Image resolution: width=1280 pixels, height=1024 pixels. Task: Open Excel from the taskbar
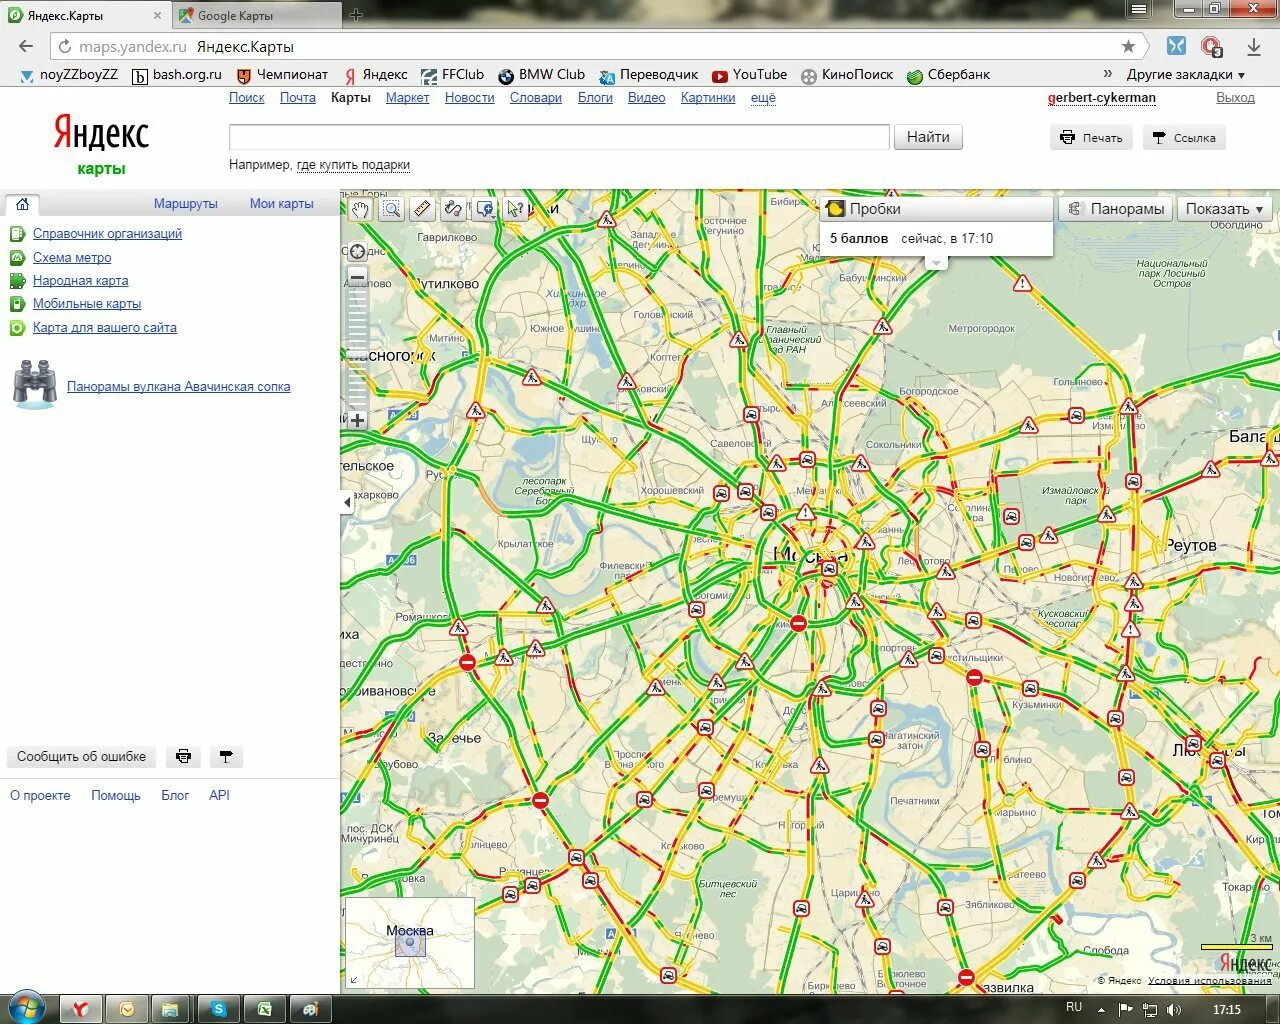coord(264,1009)
